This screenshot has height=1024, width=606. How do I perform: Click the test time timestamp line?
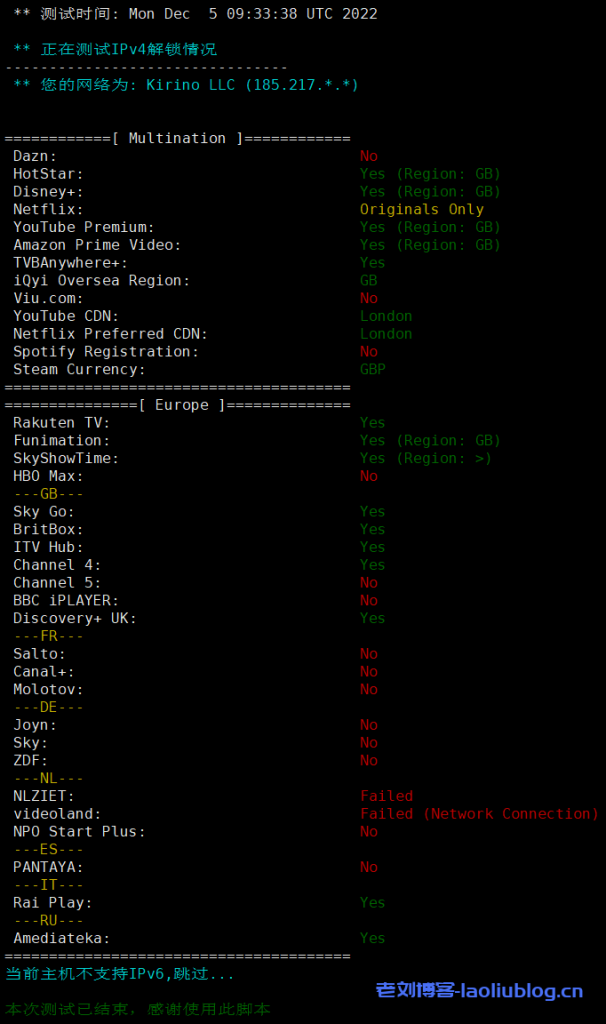click(x=195, y=14)
